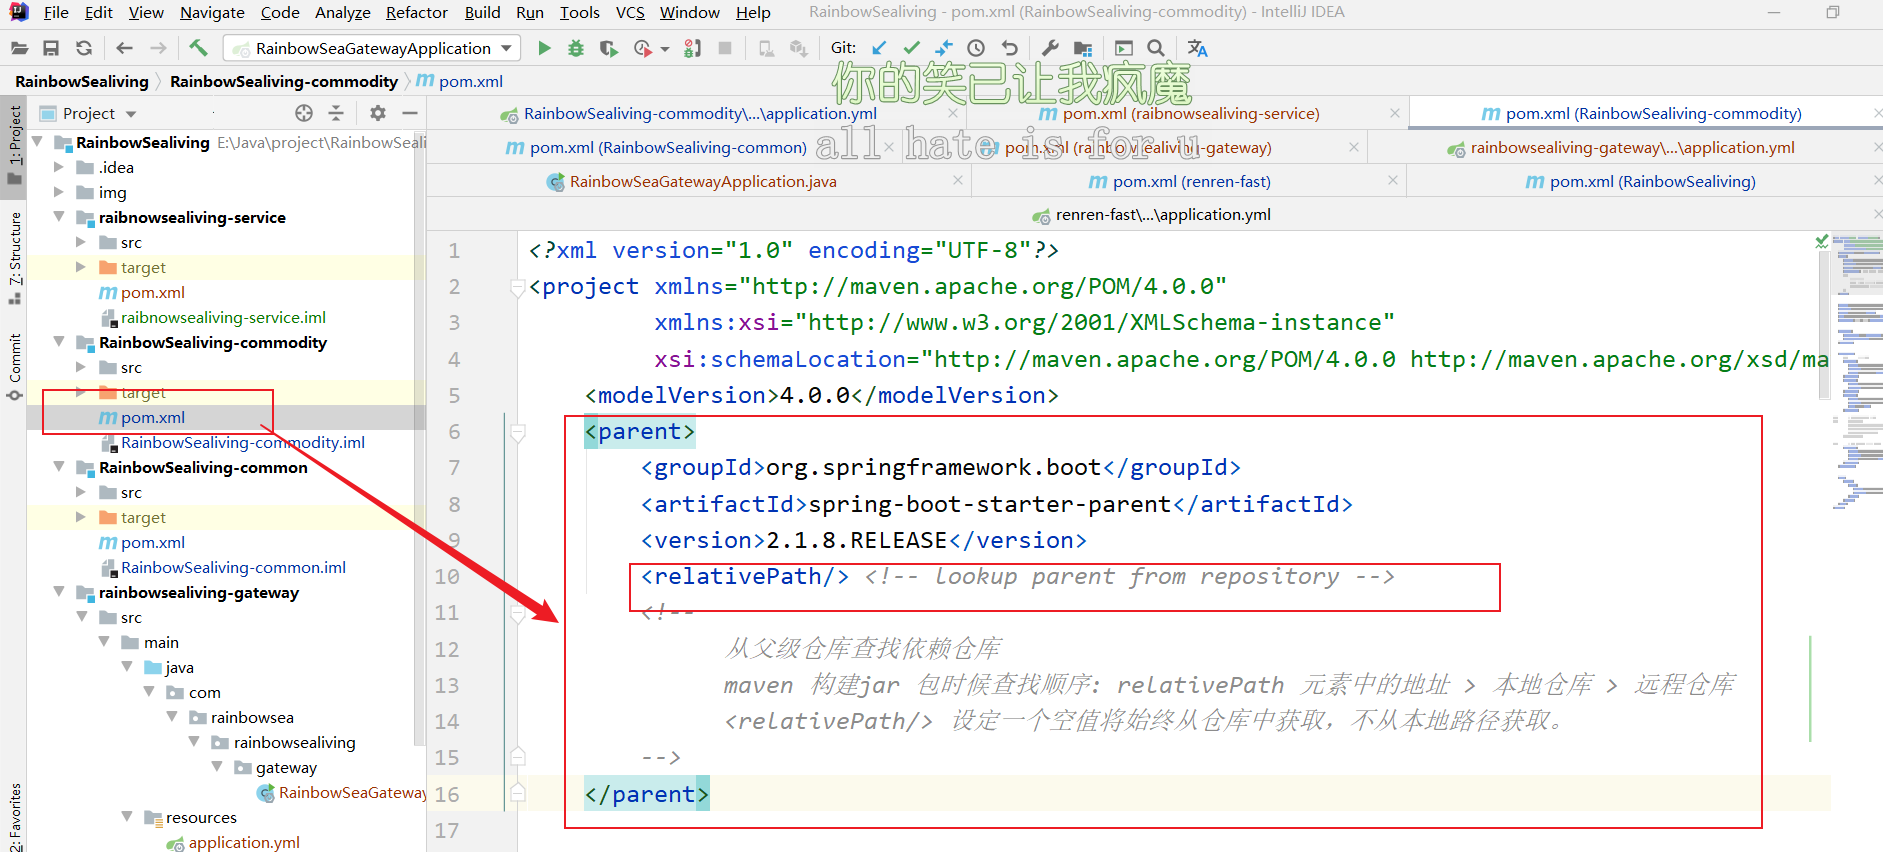Open the Commit tool window on the sidebar
This screenshot has height=852, width=1883.
pyautogui.click(x=14, y=367)
